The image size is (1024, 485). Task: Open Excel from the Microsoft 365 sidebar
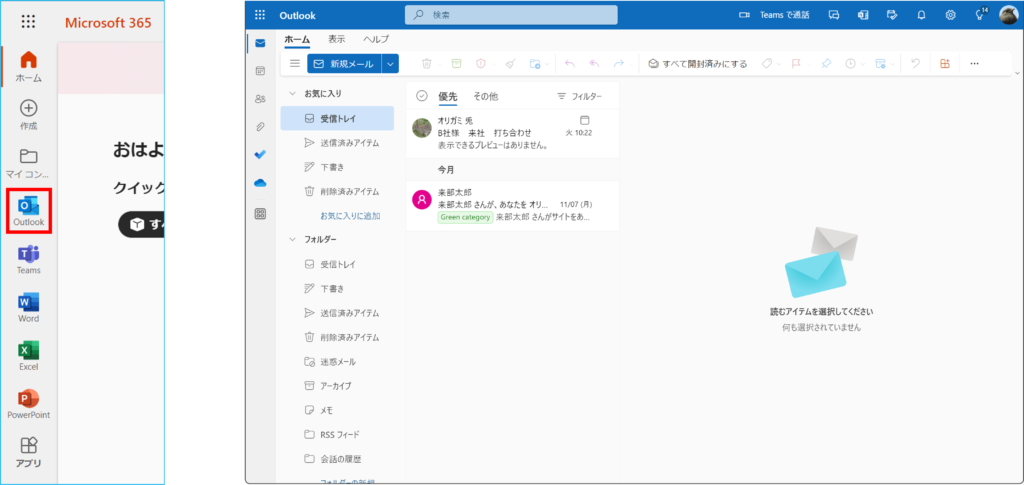(x=29, y=354)
